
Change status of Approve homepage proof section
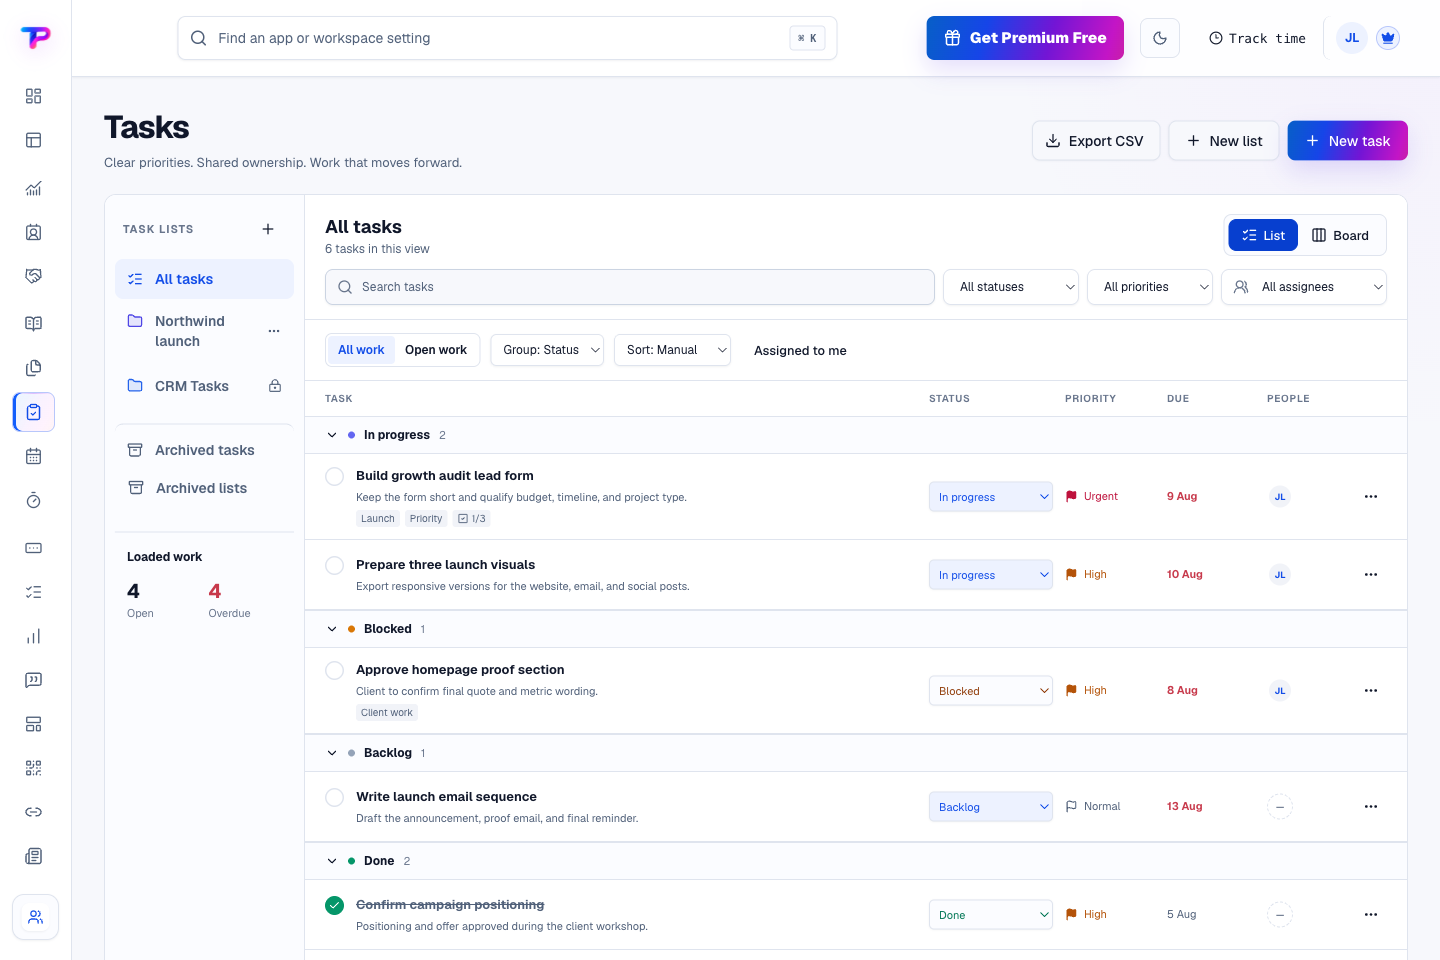coord(991,691)
